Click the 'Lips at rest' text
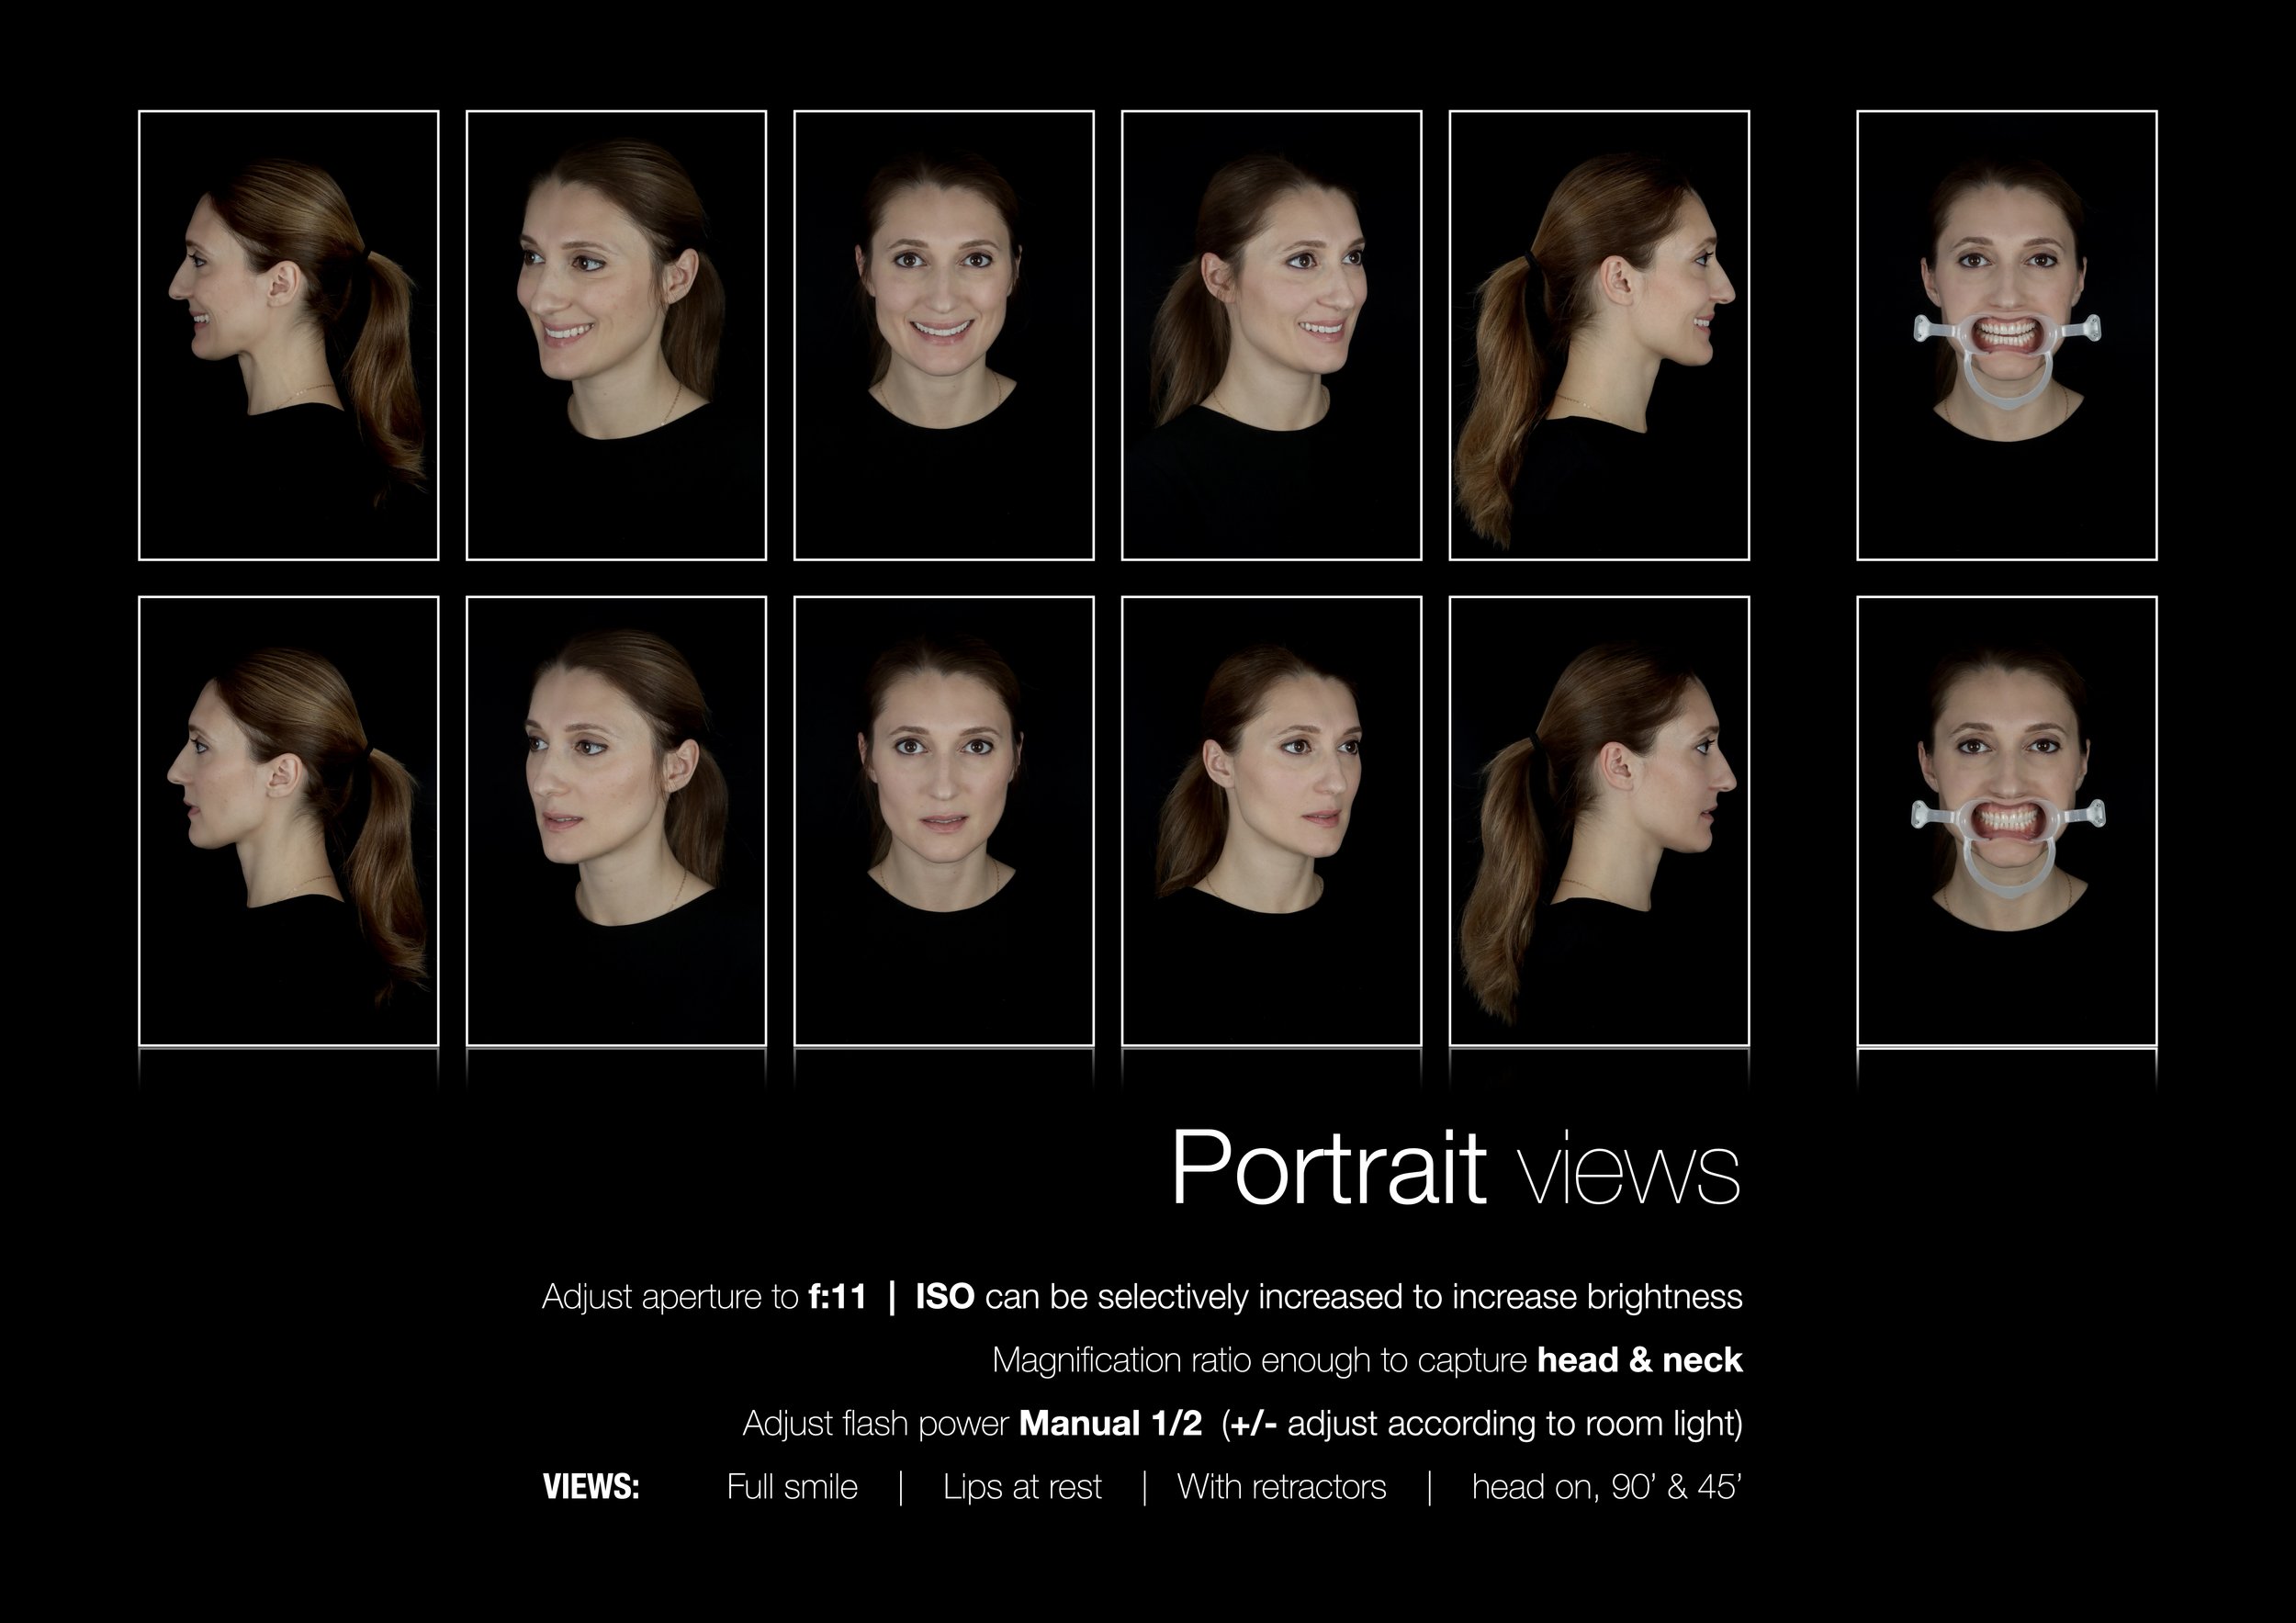Image resolution: width=2296 pixels, height=1623 pixels. pos(1022,1487)
